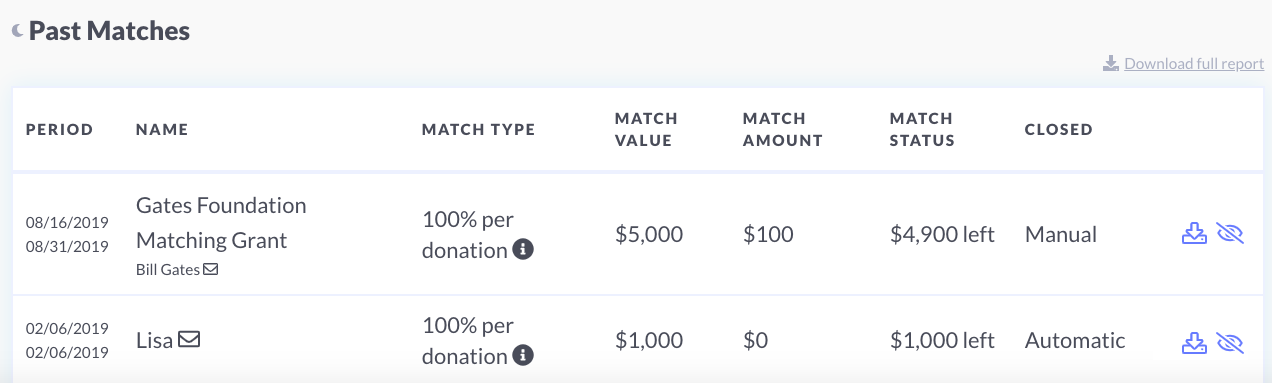Click the Match Type column header
Image resolution: width=1272 pixels, height=383 pixels.
coord(479,129)
